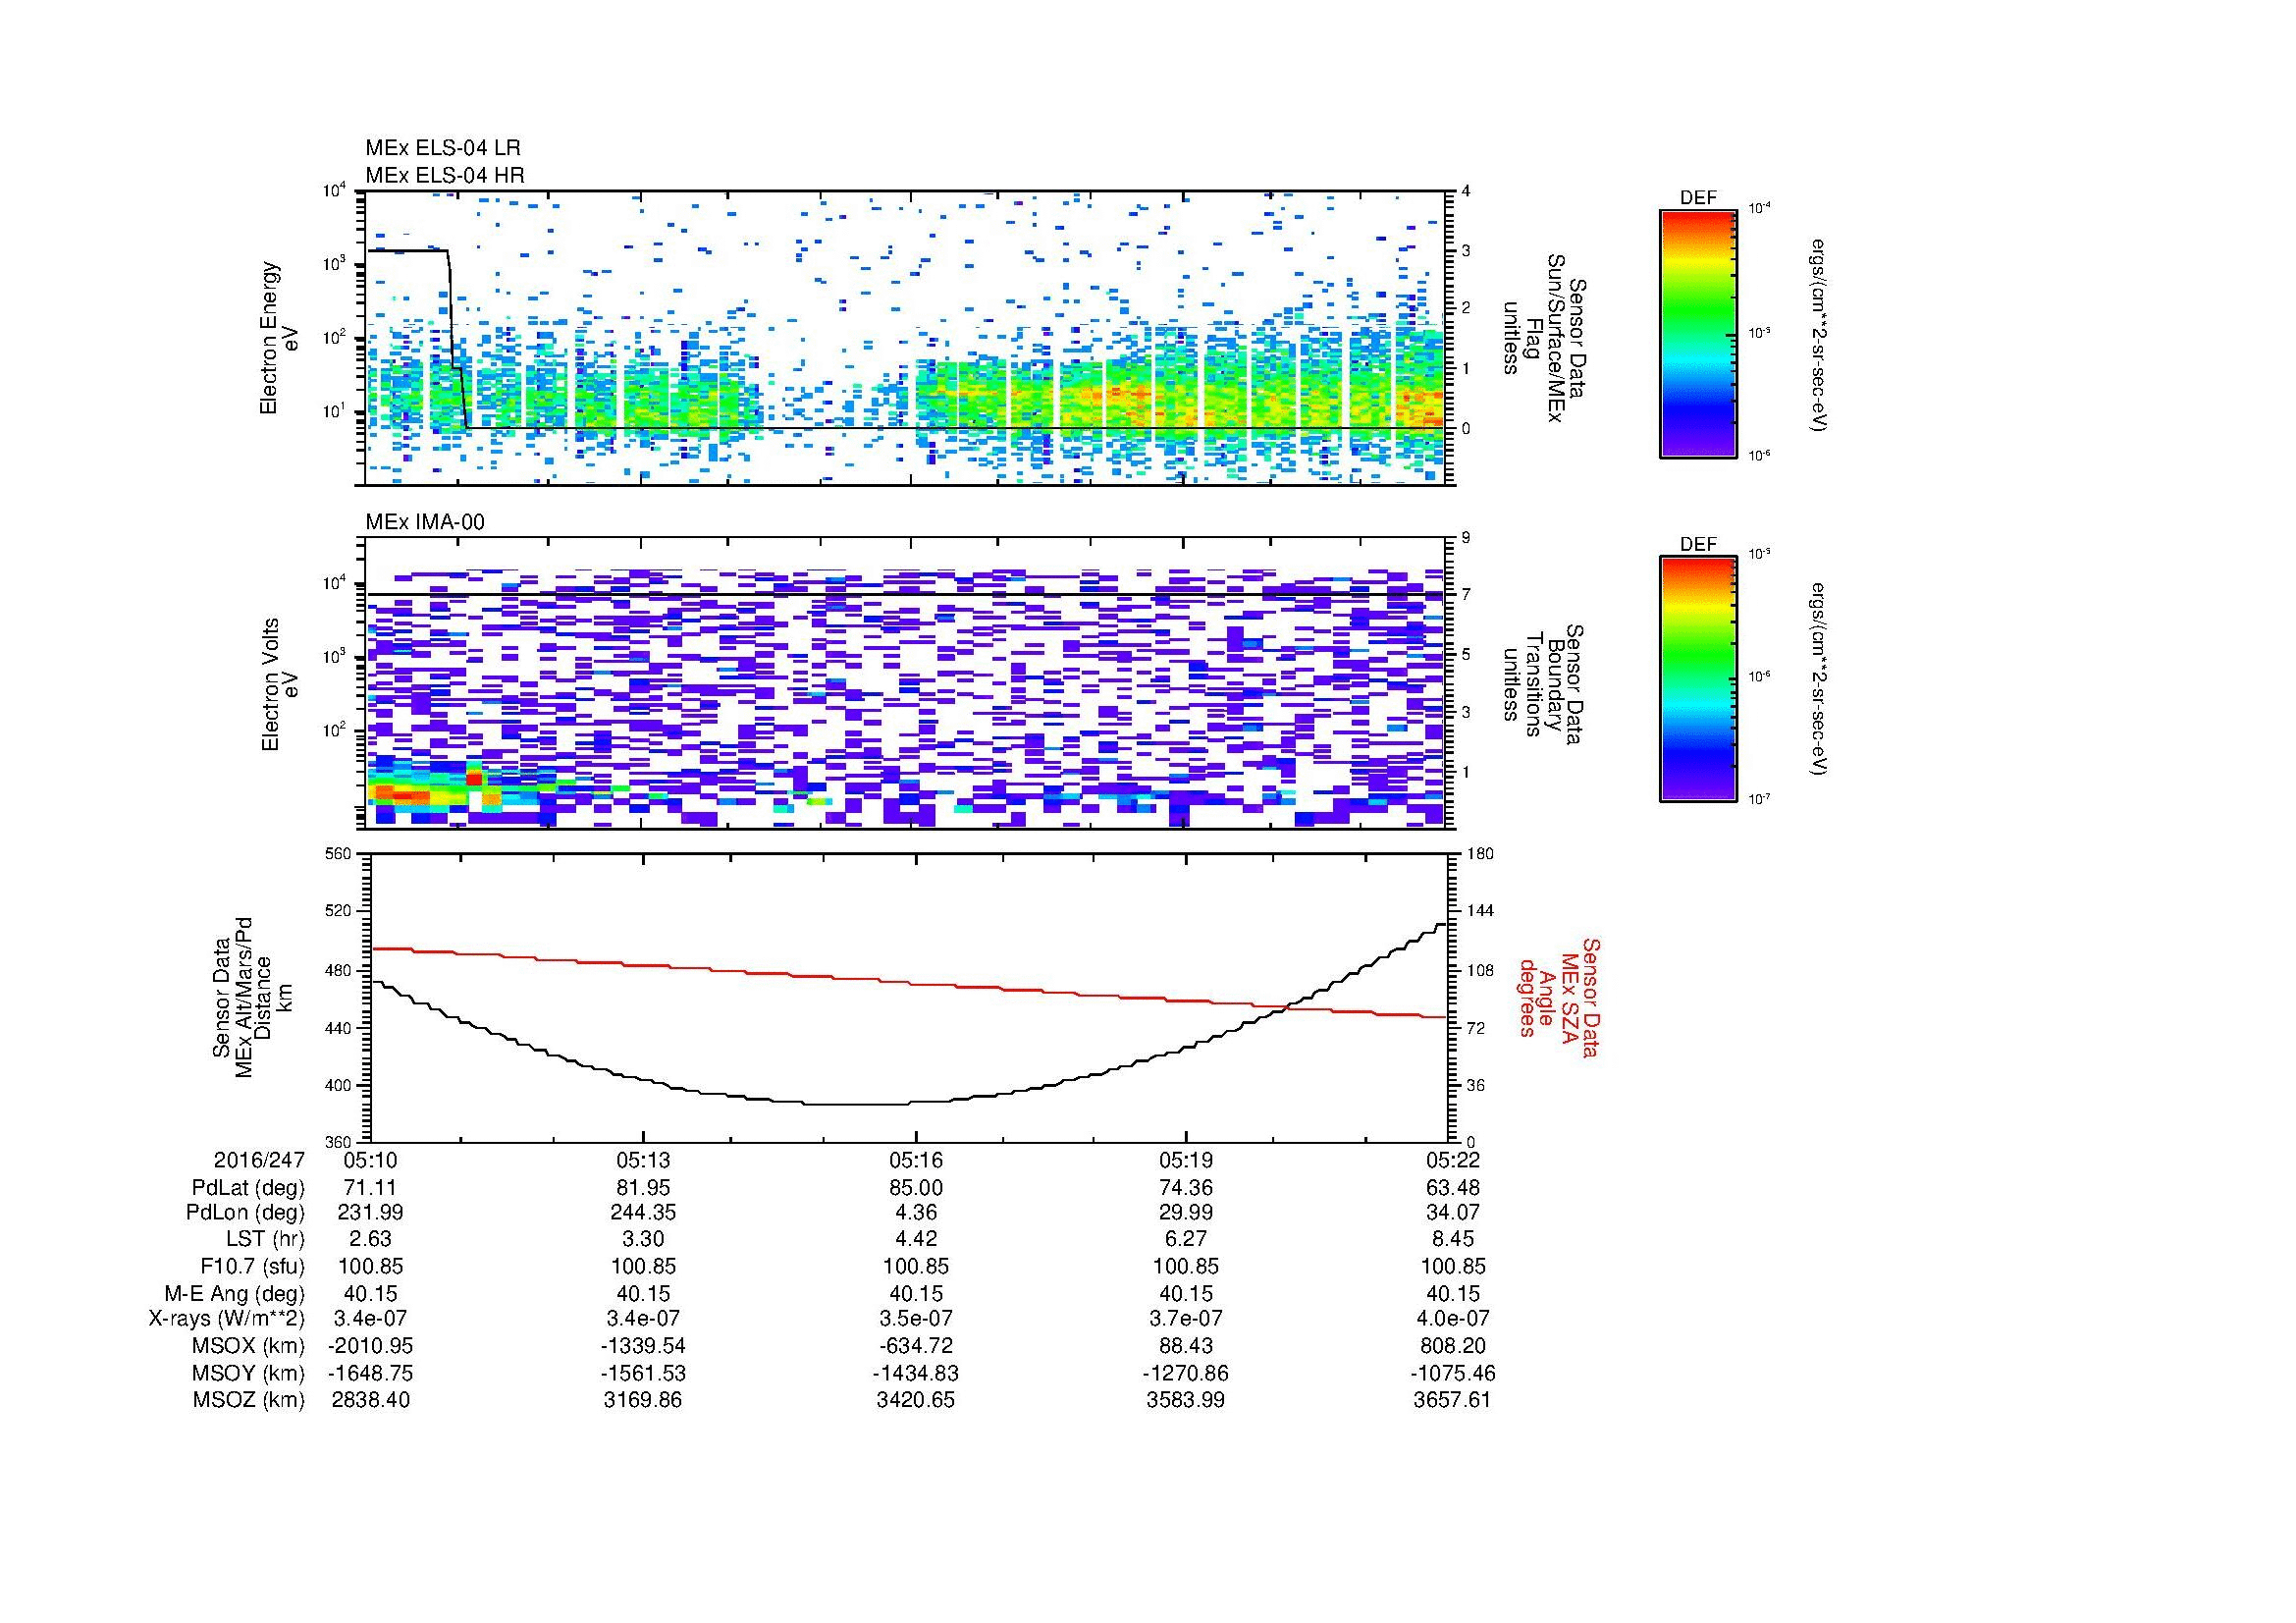Viewport: 2296px width, 1623px height.
Task: Click MSOZ value 3169.86
Action: pyautogui.click(x=643, y=1400)
